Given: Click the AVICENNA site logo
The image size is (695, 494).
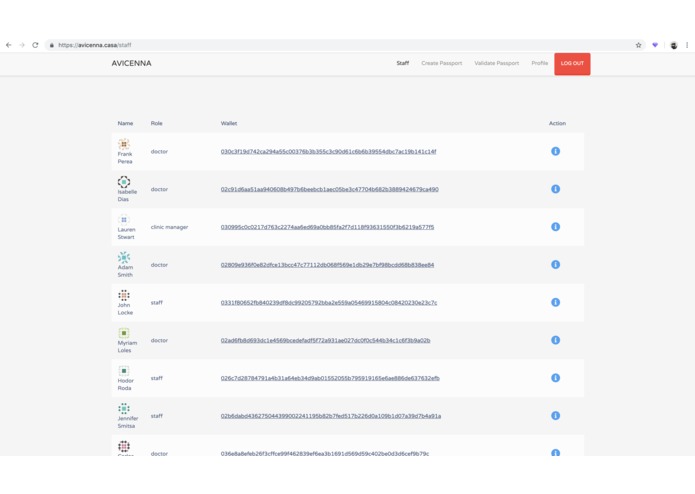Looking at the screenshot, I should [131, 63].
